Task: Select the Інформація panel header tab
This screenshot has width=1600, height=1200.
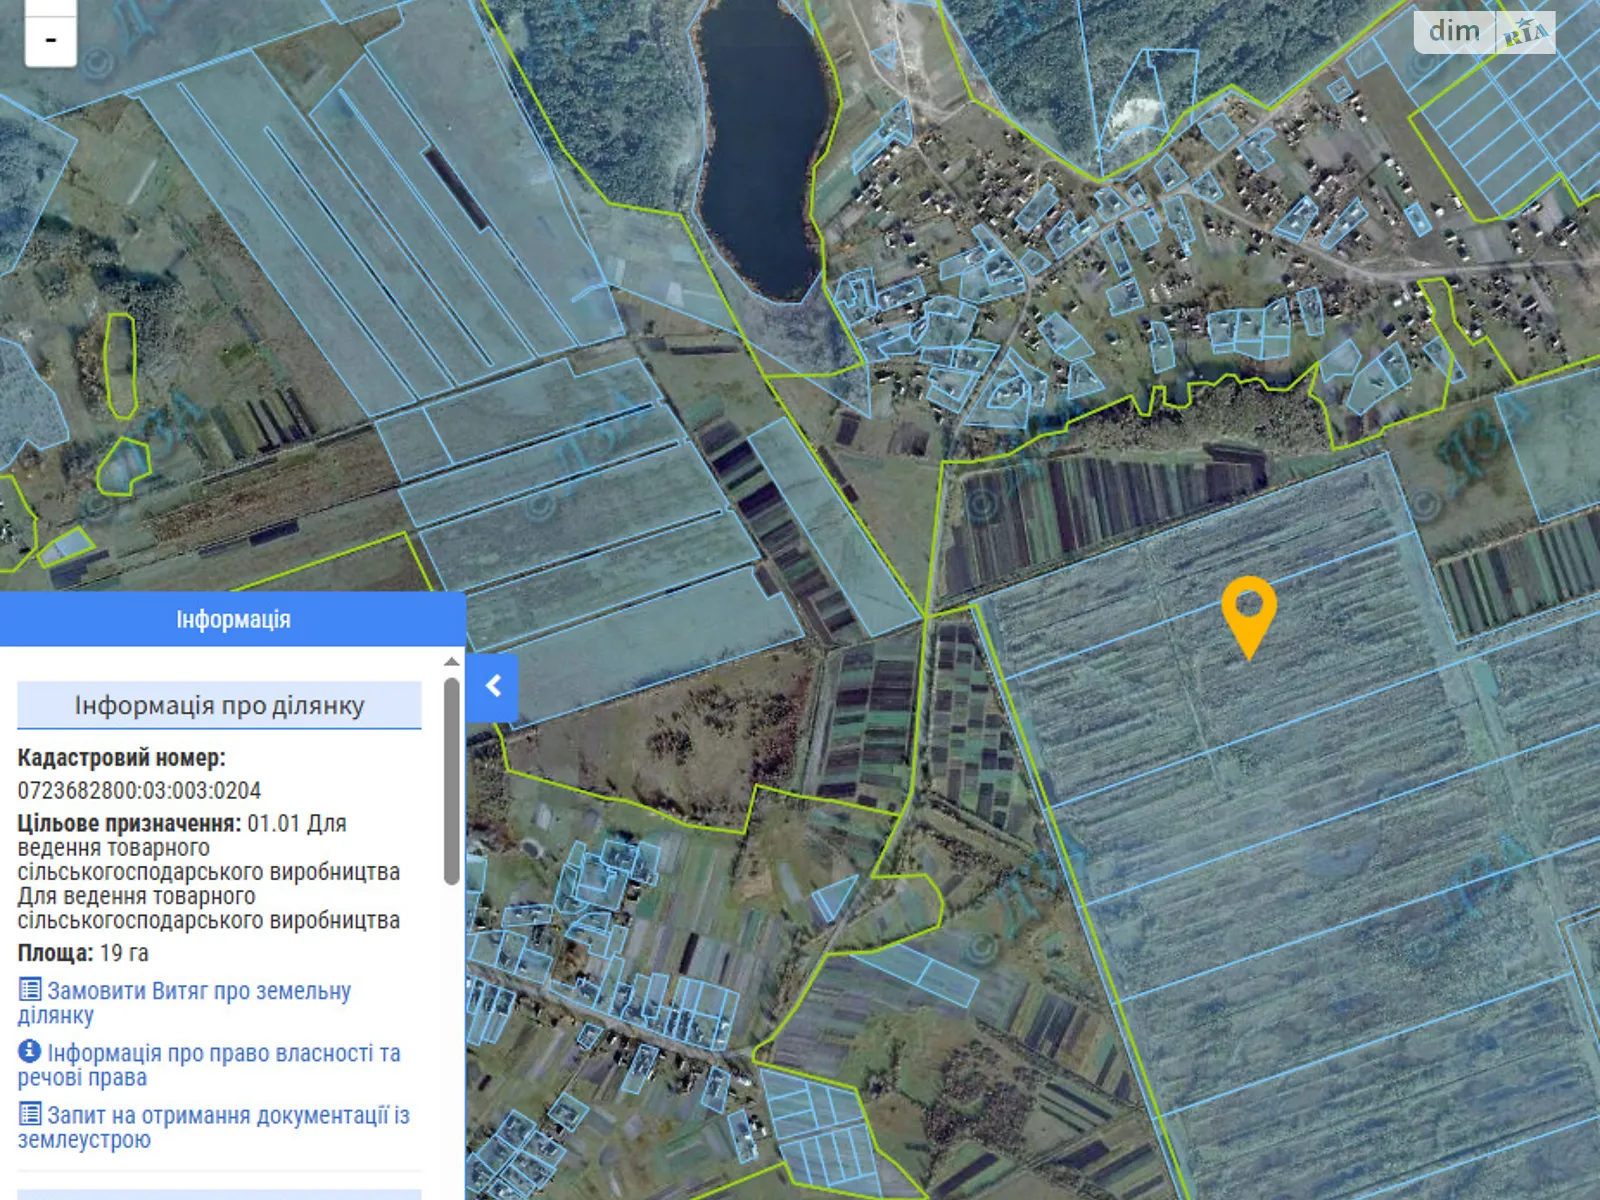Action: pos(233,620)
